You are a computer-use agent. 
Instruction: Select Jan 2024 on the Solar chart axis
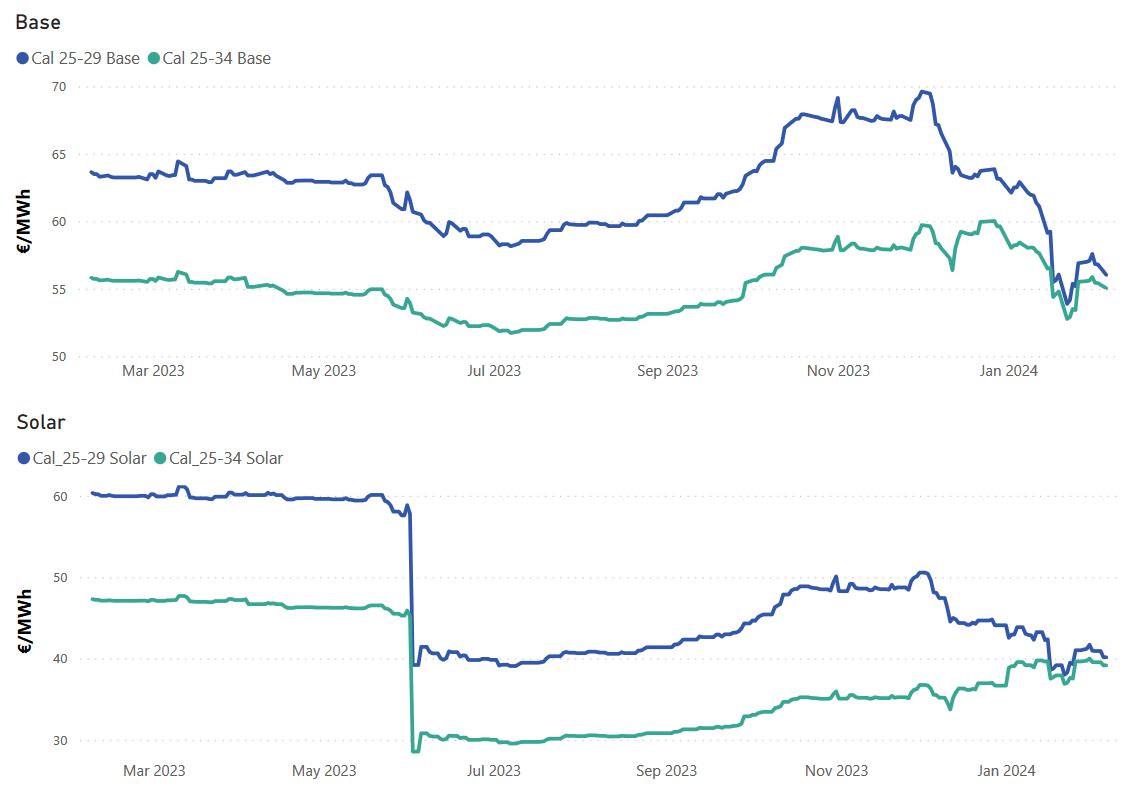pyautogui.click(x=1009, y=771)
